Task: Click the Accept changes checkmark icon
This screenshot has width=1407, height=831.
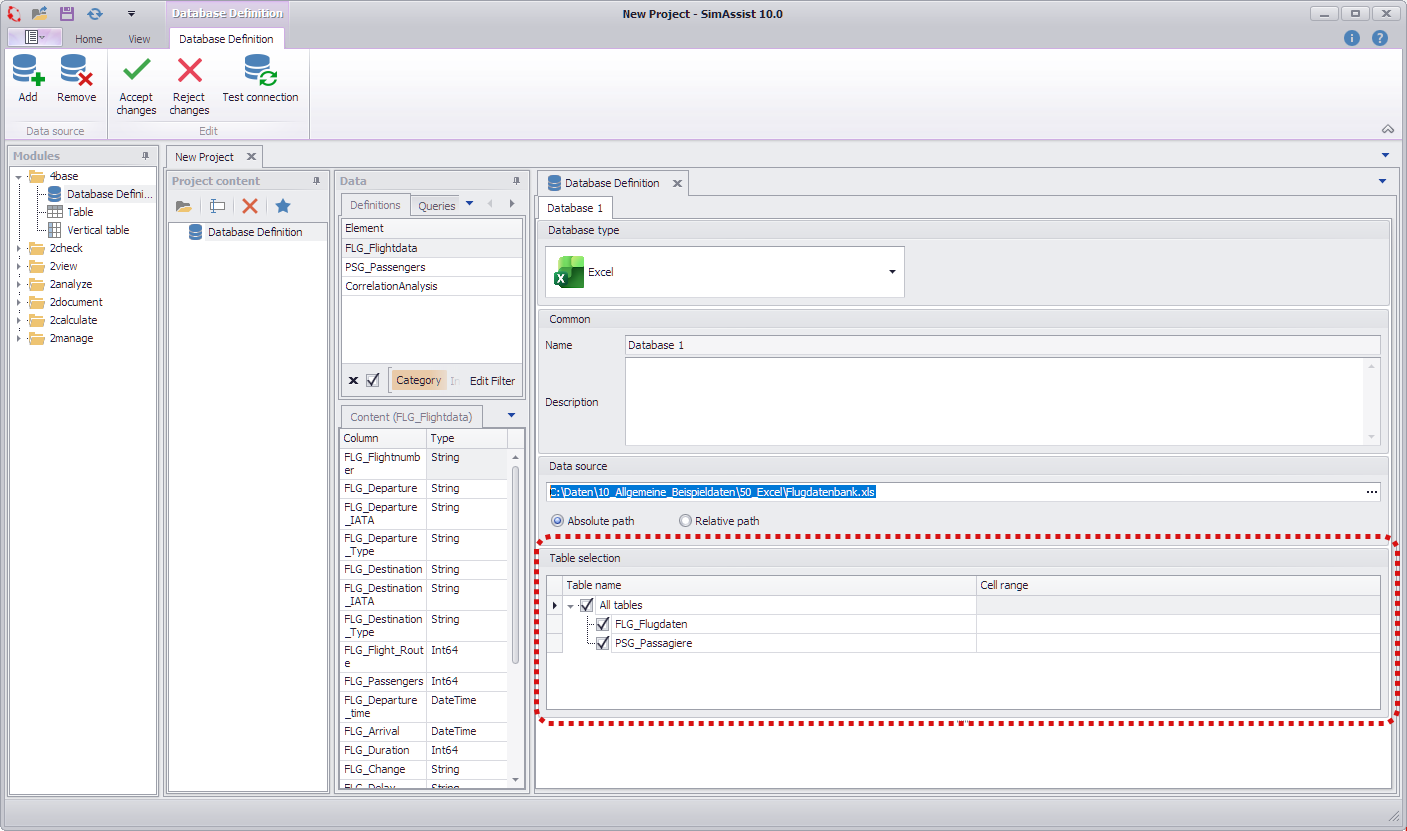Action: [136, 71]
